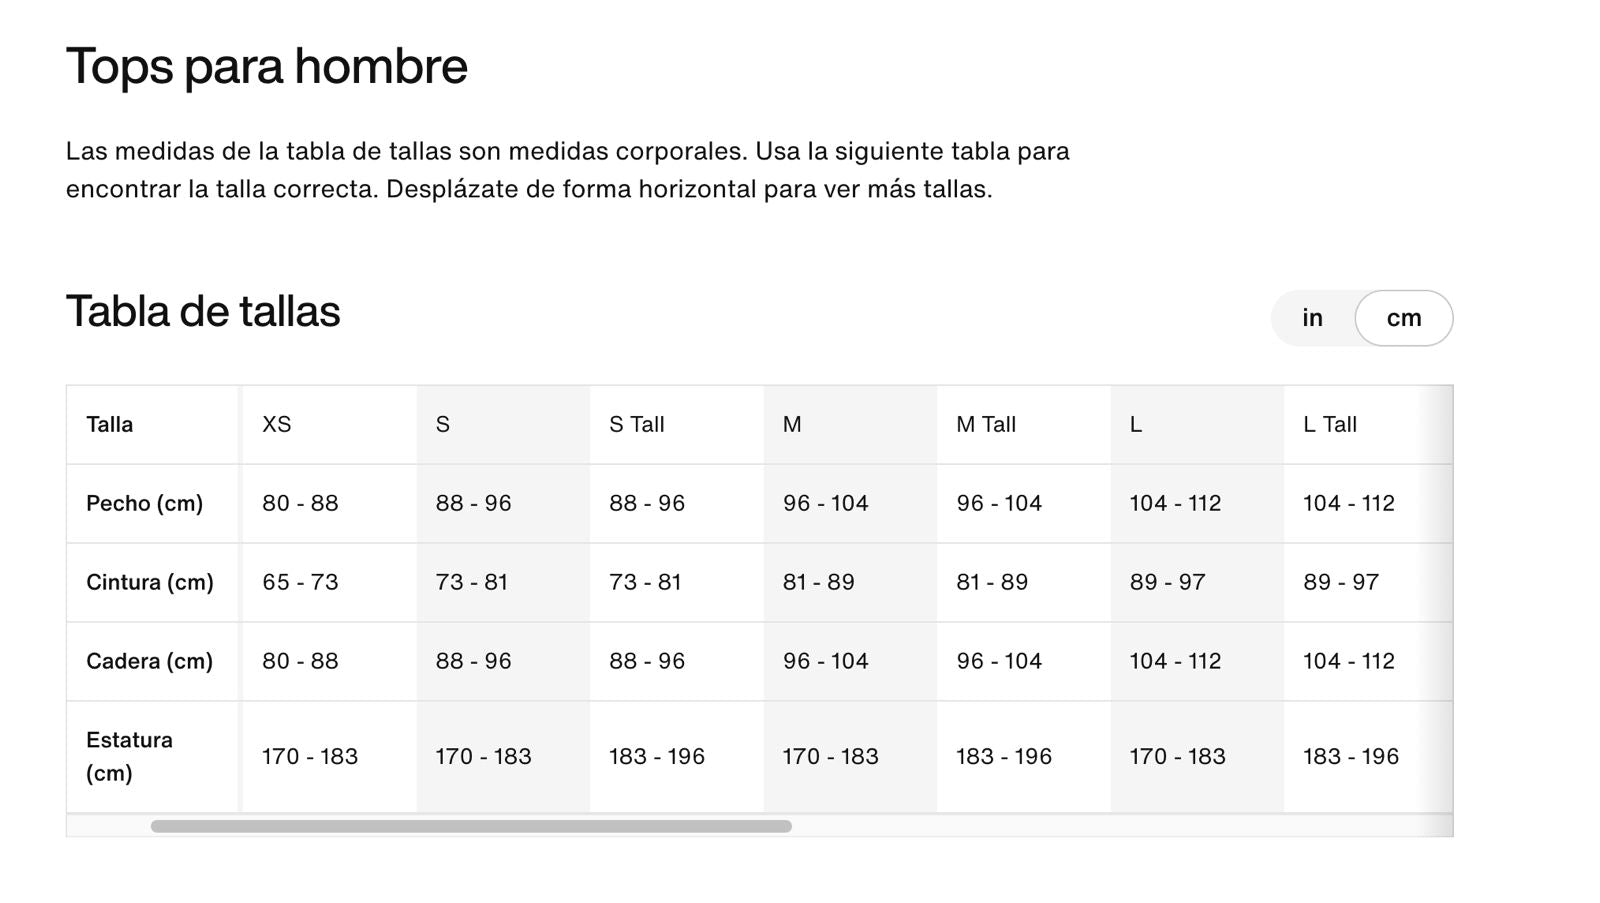This screenshot has height=903, width=1600.
Task: Select M waist value 81 - 89
Action: 818,582
